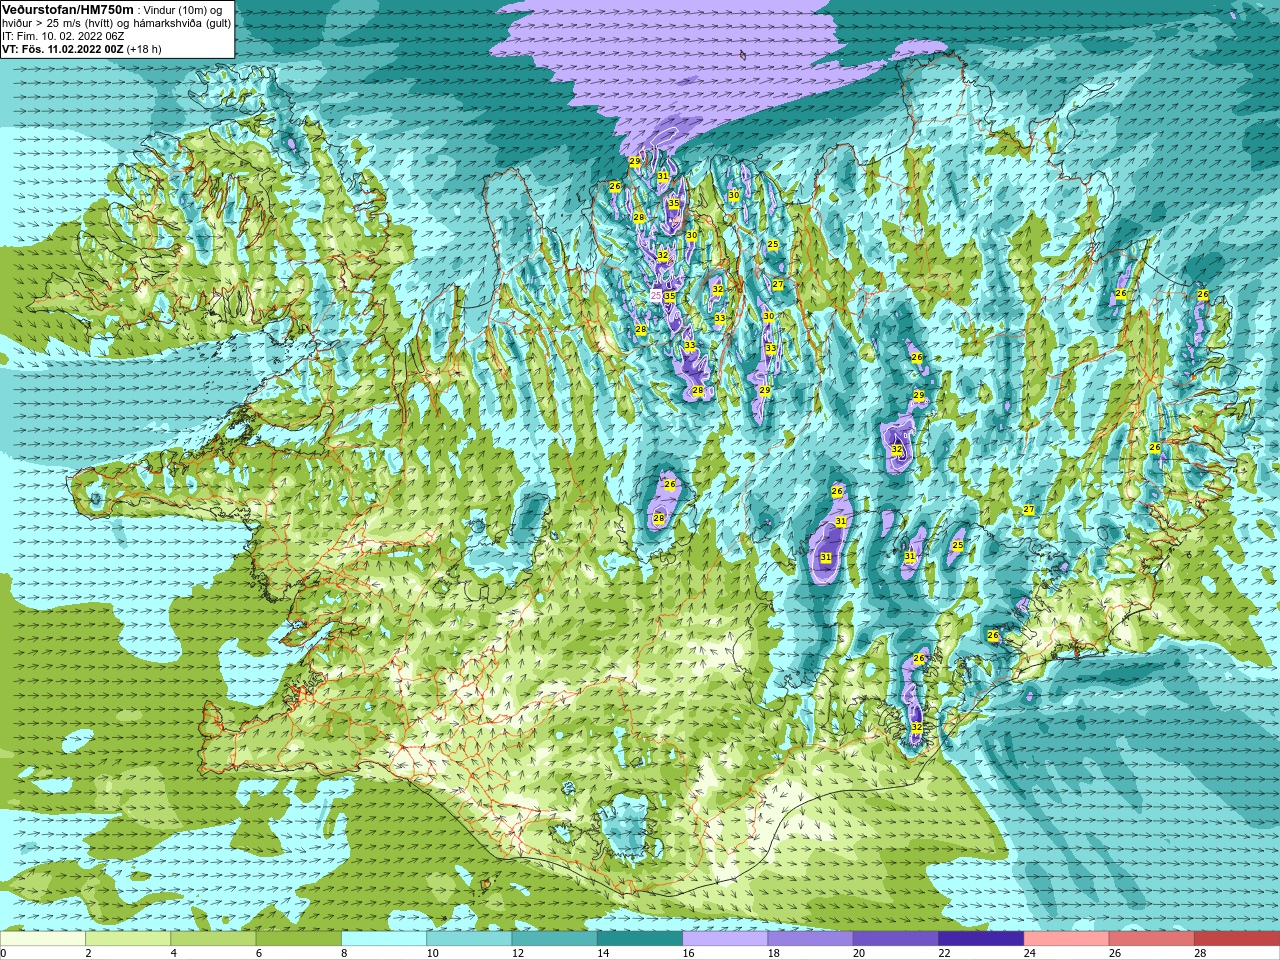The image size is (1280, 960).
Task: Click the 0–2 m/s pale yellow legend swatch
Action: pos(42,939)
